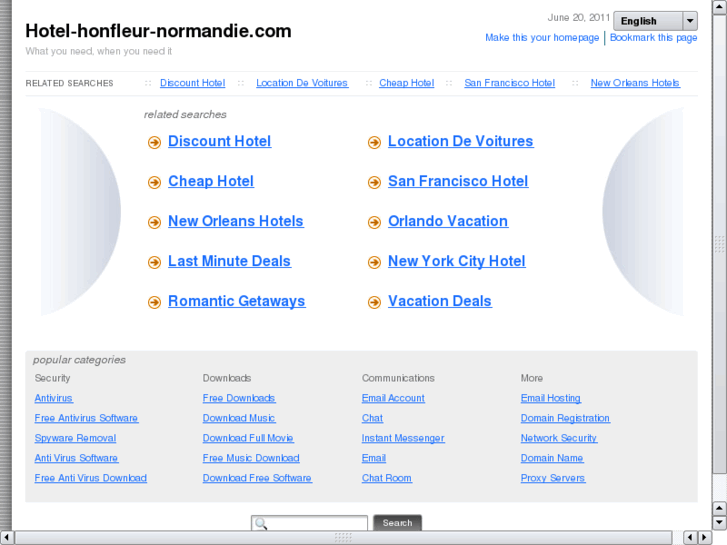Click the language dropdown arrow button
This screenshot has width=727, height=545.
coord(690,21)
